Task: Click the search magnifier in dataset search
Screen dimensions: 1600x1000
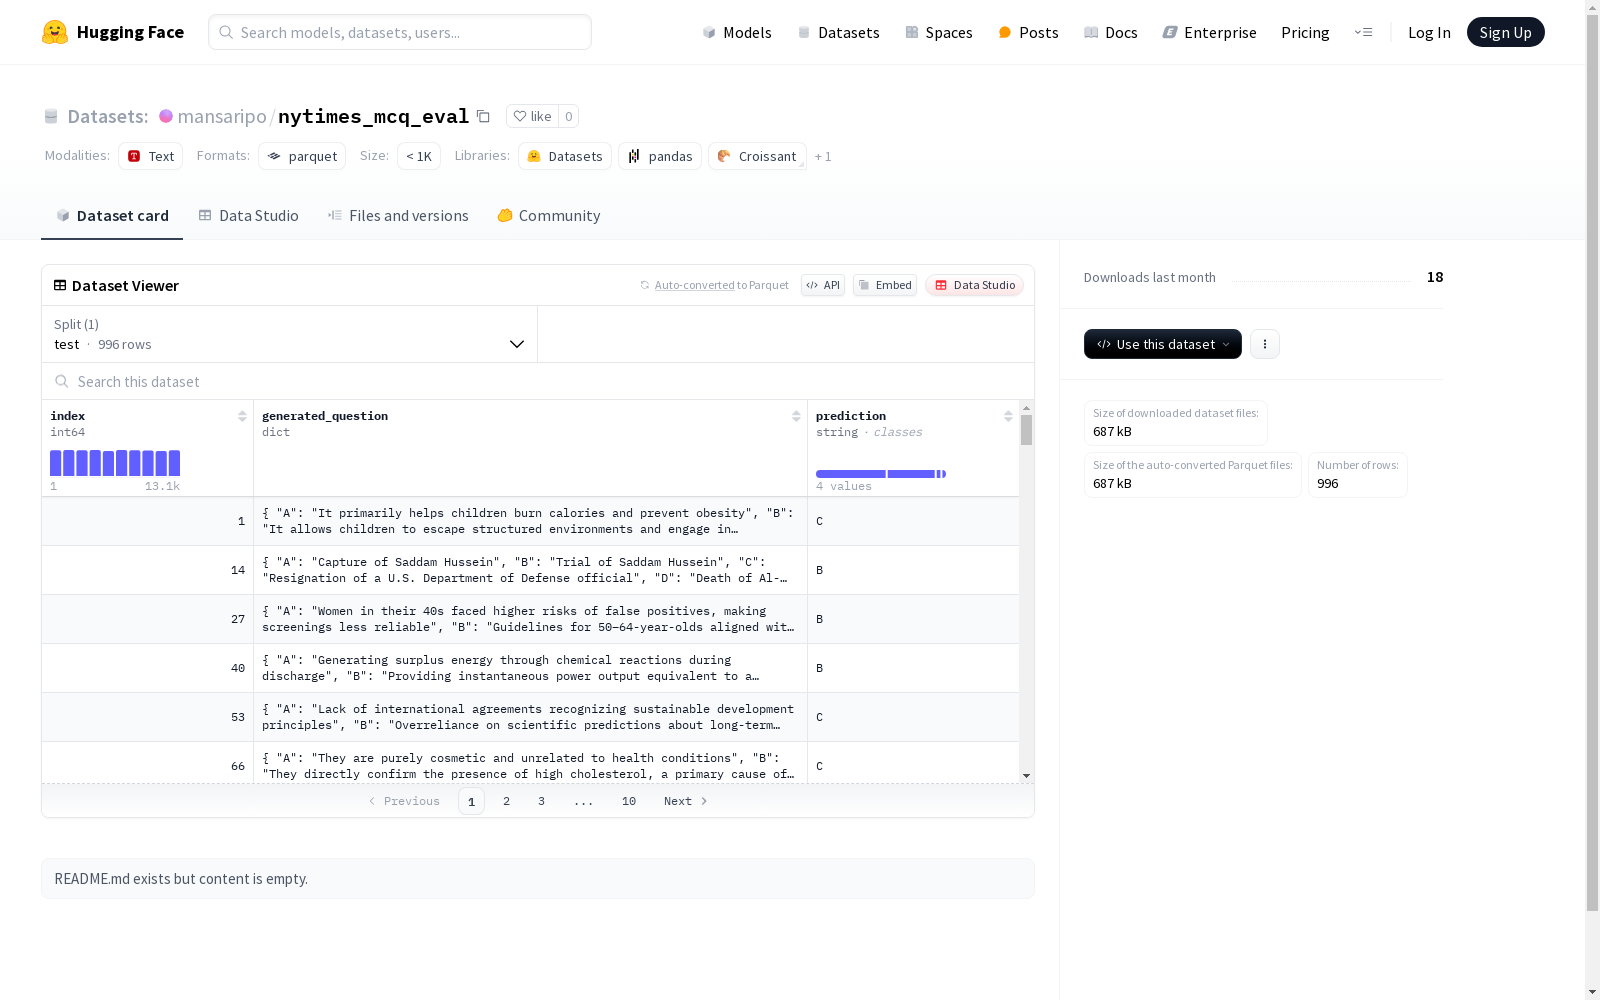Action: [62, 381]
